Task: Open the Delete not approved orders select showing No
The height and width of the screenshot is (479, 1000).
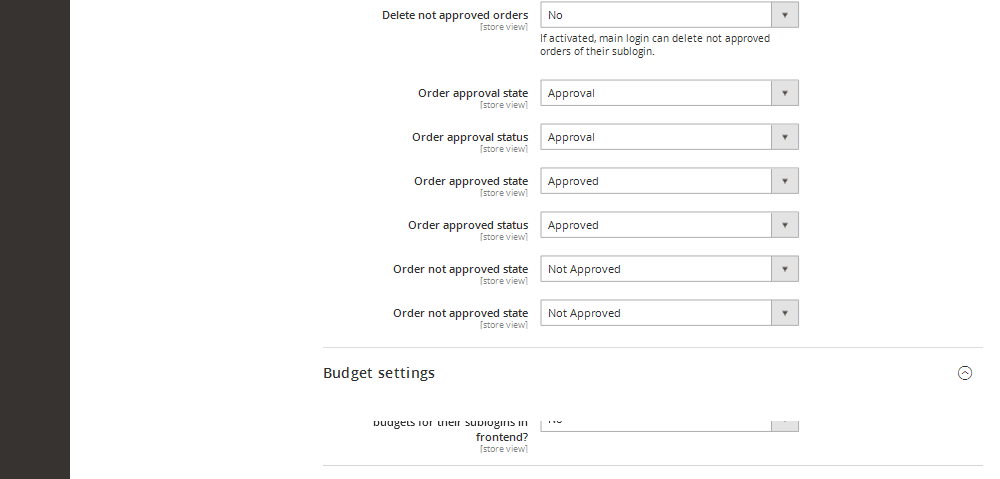Action: (669, 15)
